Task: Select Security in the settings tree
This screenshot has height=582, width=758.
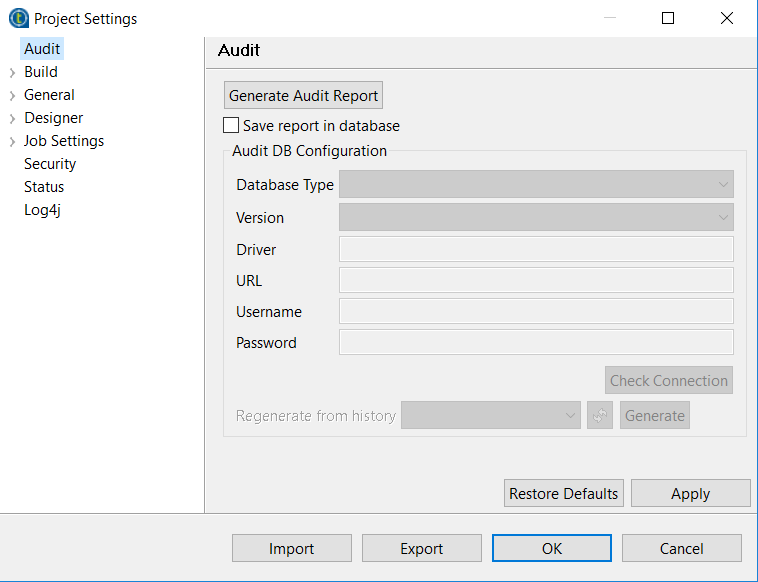Action: (x=50, y=164)
